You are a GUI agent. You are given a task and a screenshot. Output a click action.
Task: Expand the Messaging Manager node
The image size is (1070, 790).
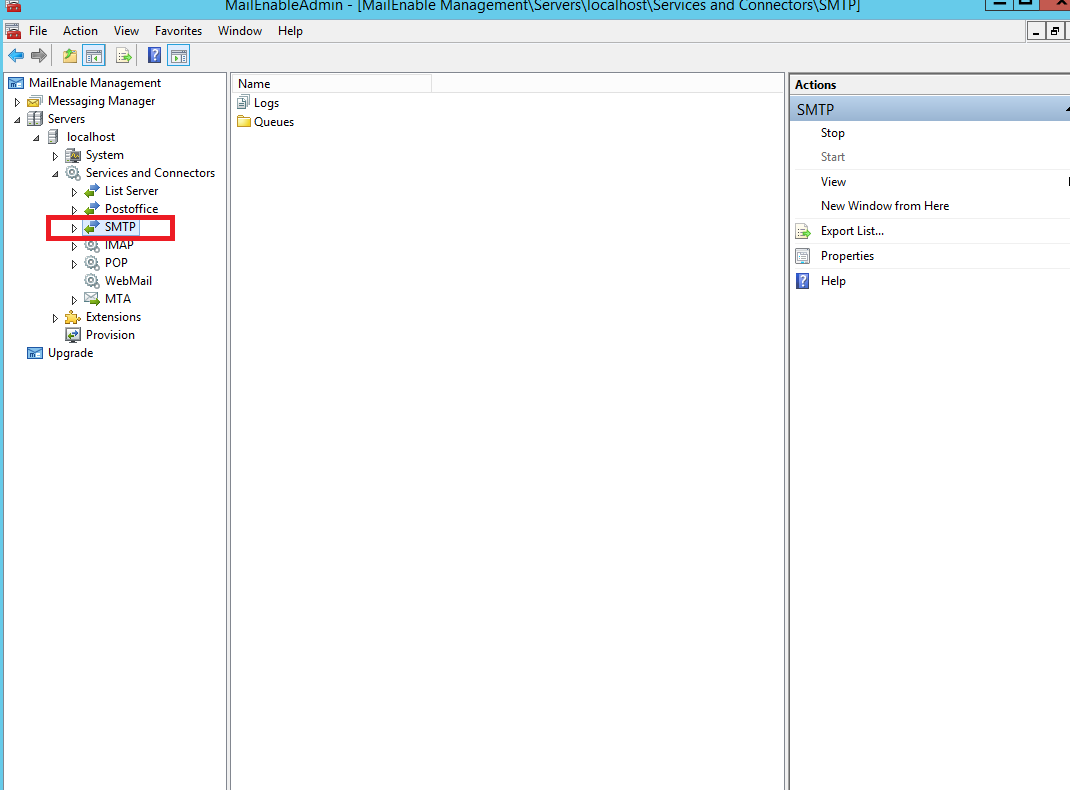(x=17, y=102)
